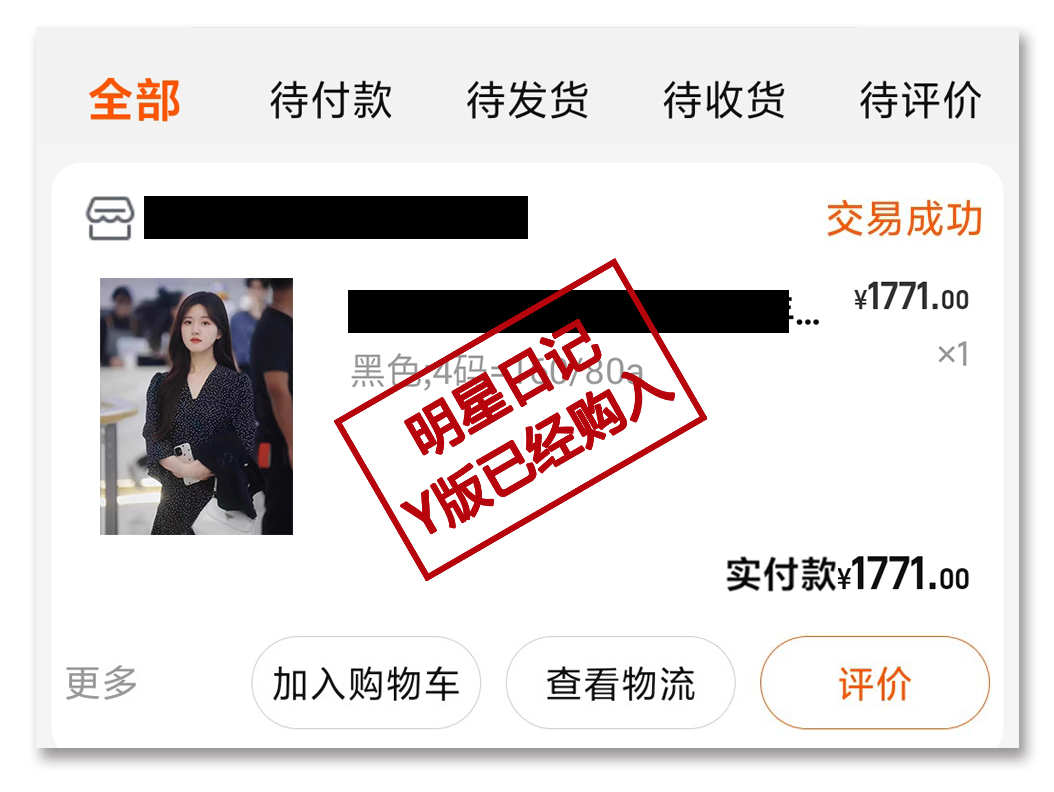Click the 交易成功 order status
The image size is (1054, 792).
(x=905, y=219)
